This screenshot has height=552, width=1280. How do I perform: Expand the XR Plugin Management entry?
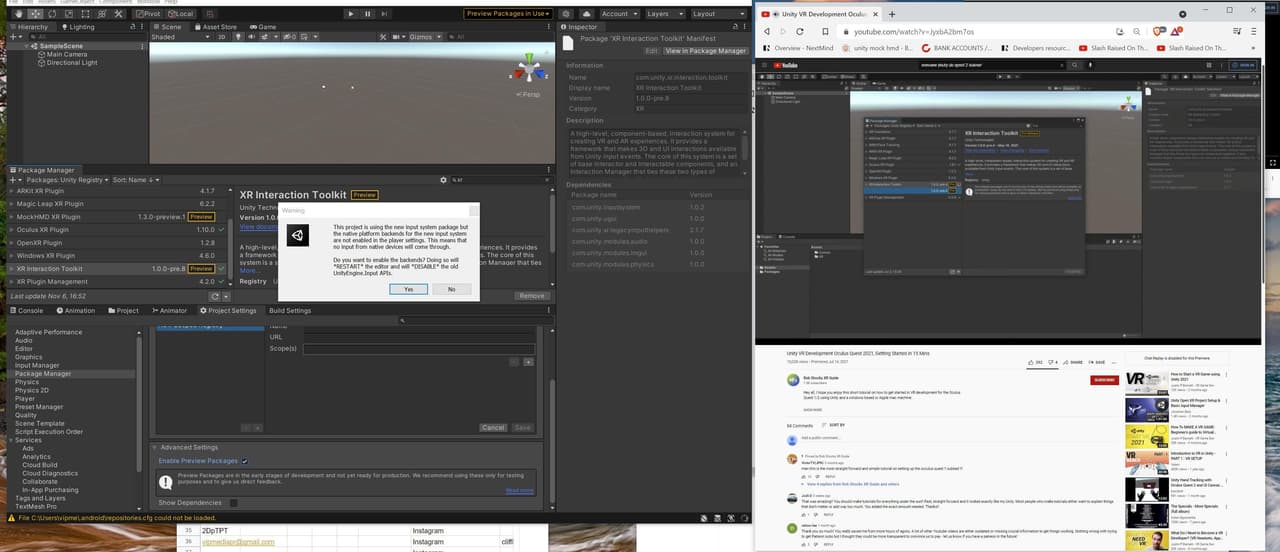click(x=12, y=282)
